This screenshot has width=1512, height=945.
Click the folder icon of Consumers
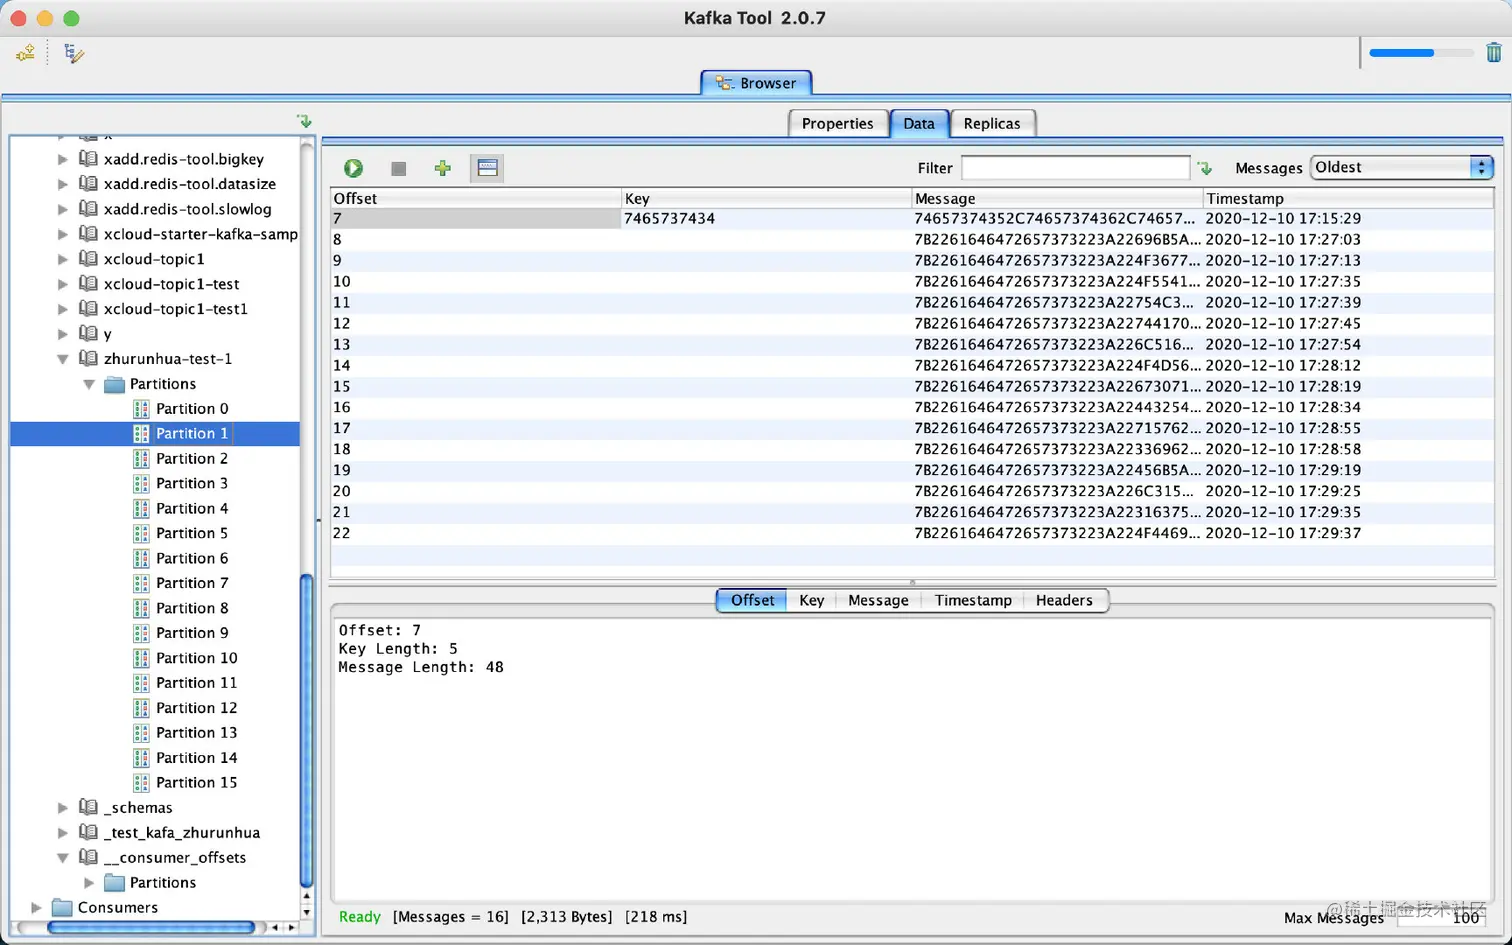(x=62, y=907)
